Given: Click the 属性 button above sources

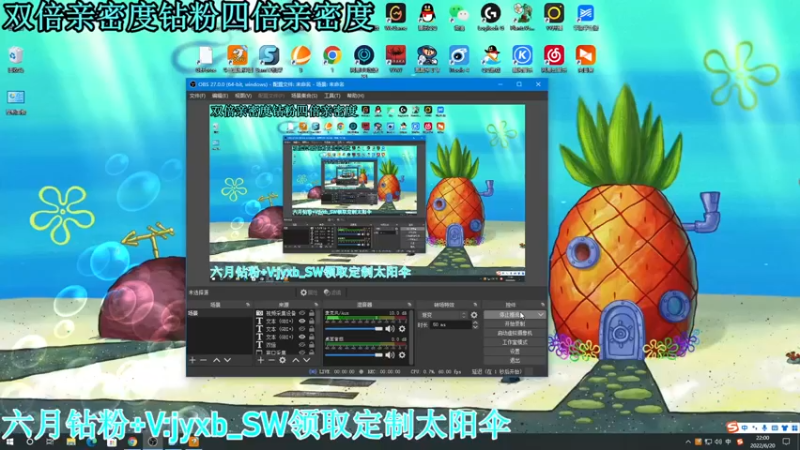Looking at the screenshot, I should click(309, 292).
